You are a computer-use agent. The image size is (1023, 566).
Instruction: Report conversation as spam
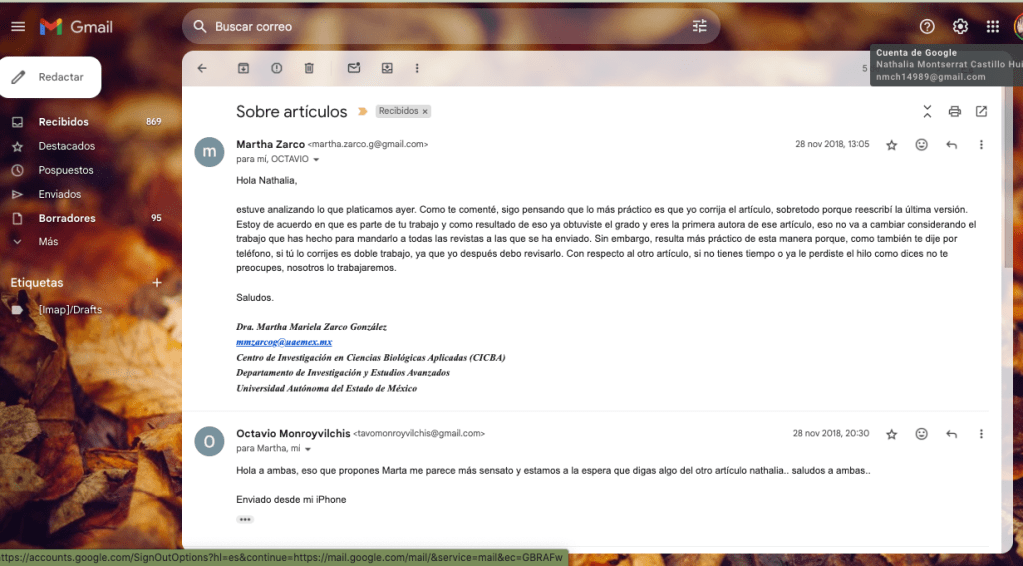(x=276, y=68)
